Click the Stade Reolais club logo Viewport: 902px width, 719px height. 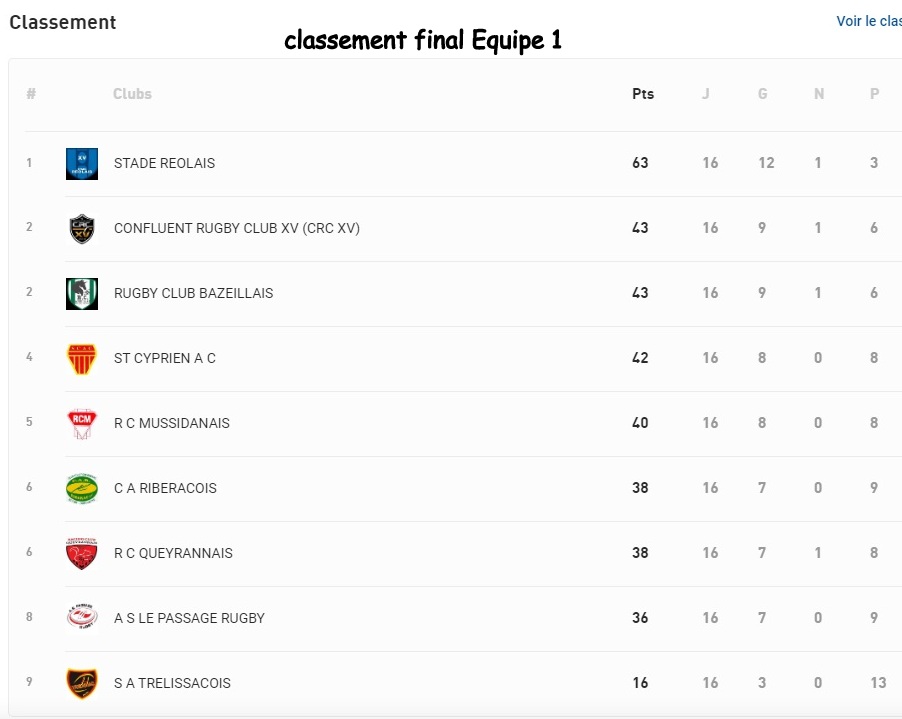click(82, 164)
